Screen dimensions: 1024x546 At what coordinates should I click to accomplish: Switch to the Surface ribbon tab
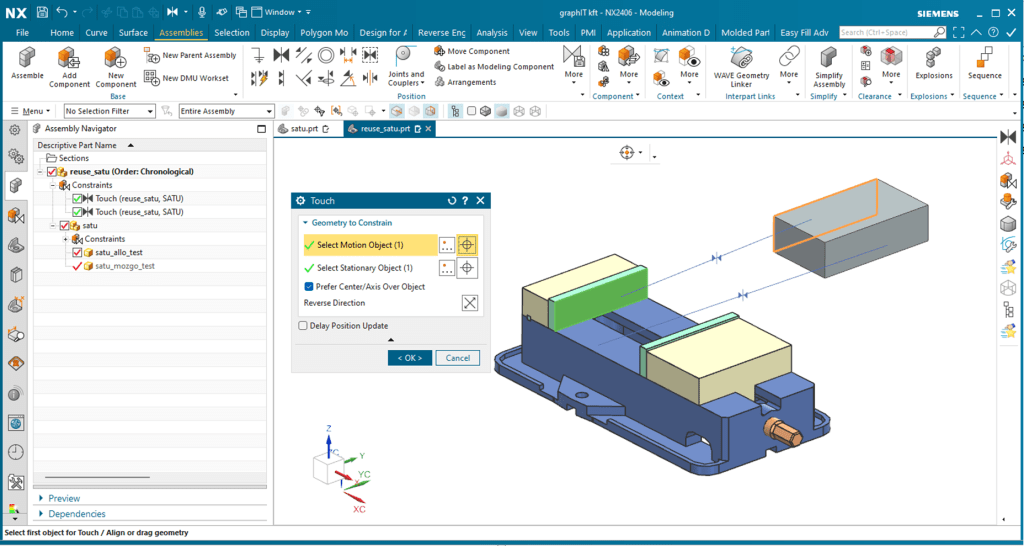click(x=133, y=33)
